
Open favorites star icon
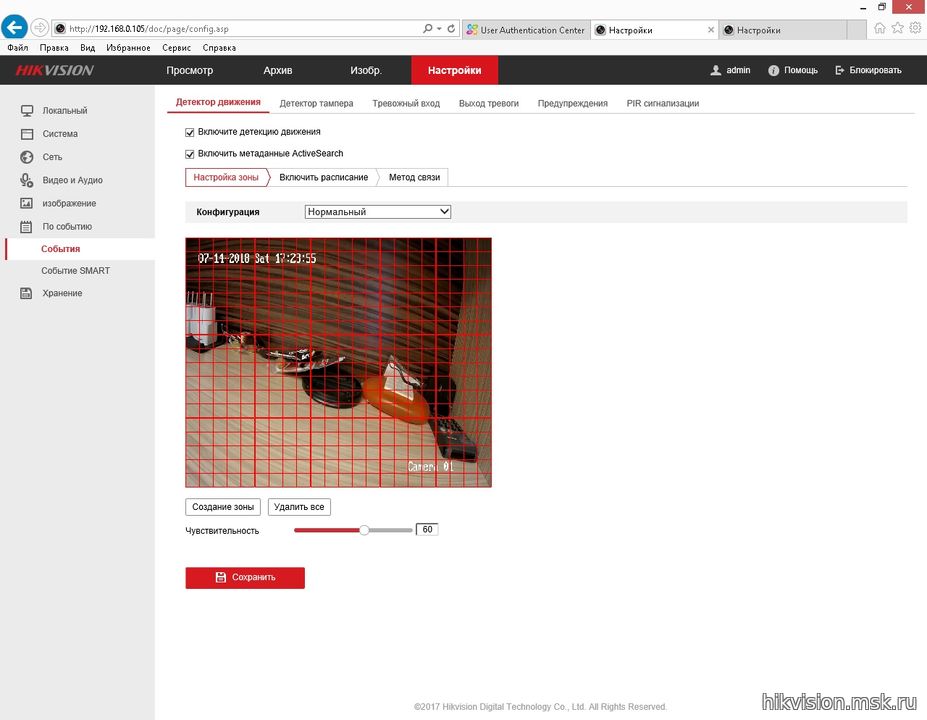897,28
